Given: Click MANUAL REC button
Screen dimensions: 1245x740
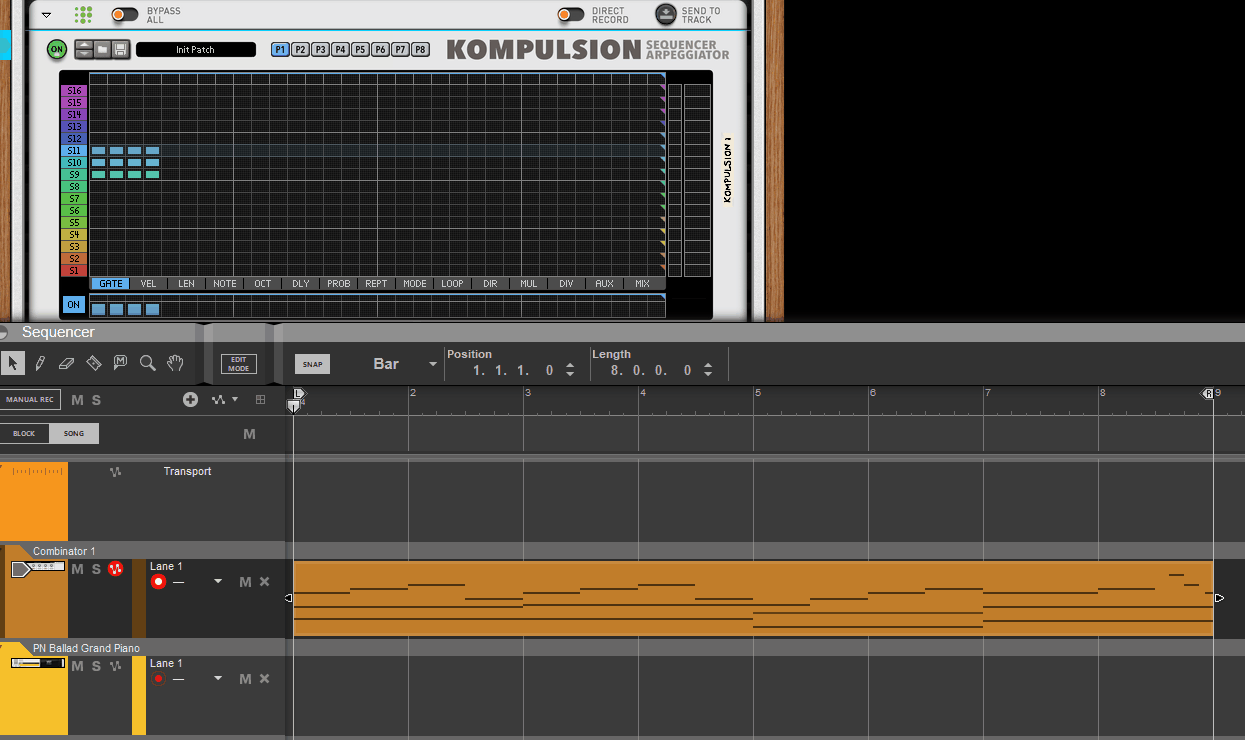Looking at the screenshot, I should (30, 400).
